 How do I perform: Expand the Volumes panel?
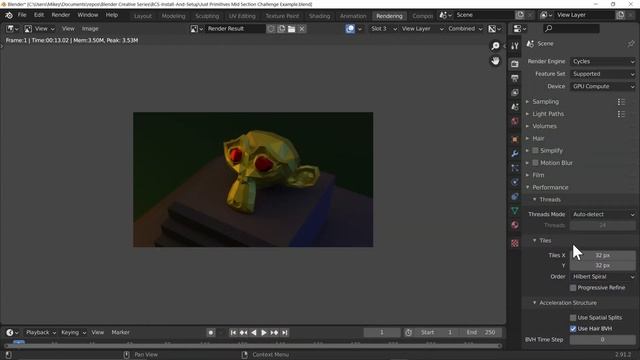[x=544, y=126]
